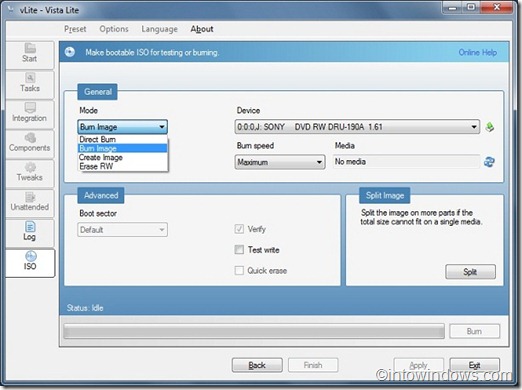
Task: Click the Advanced group label
Action: [101, 195]
